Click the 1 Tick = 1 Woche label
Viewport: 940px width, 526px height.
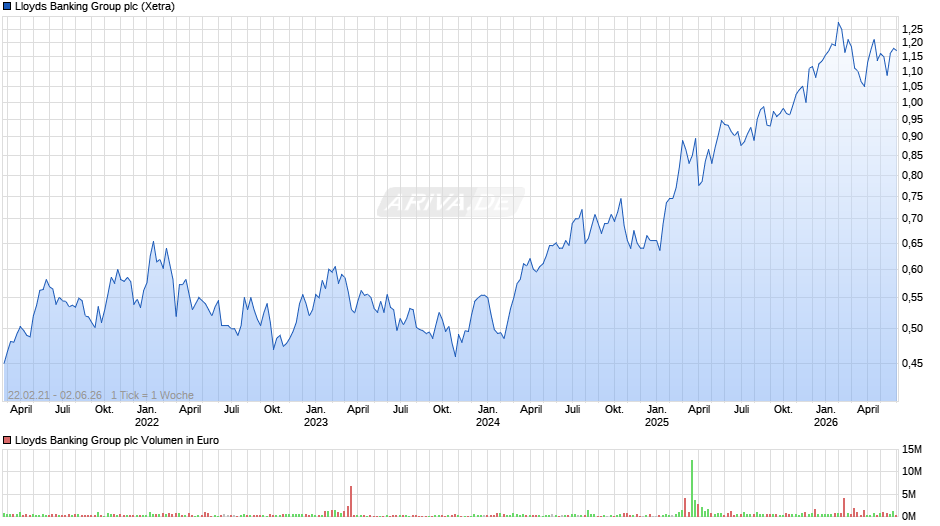pos(152,395)
